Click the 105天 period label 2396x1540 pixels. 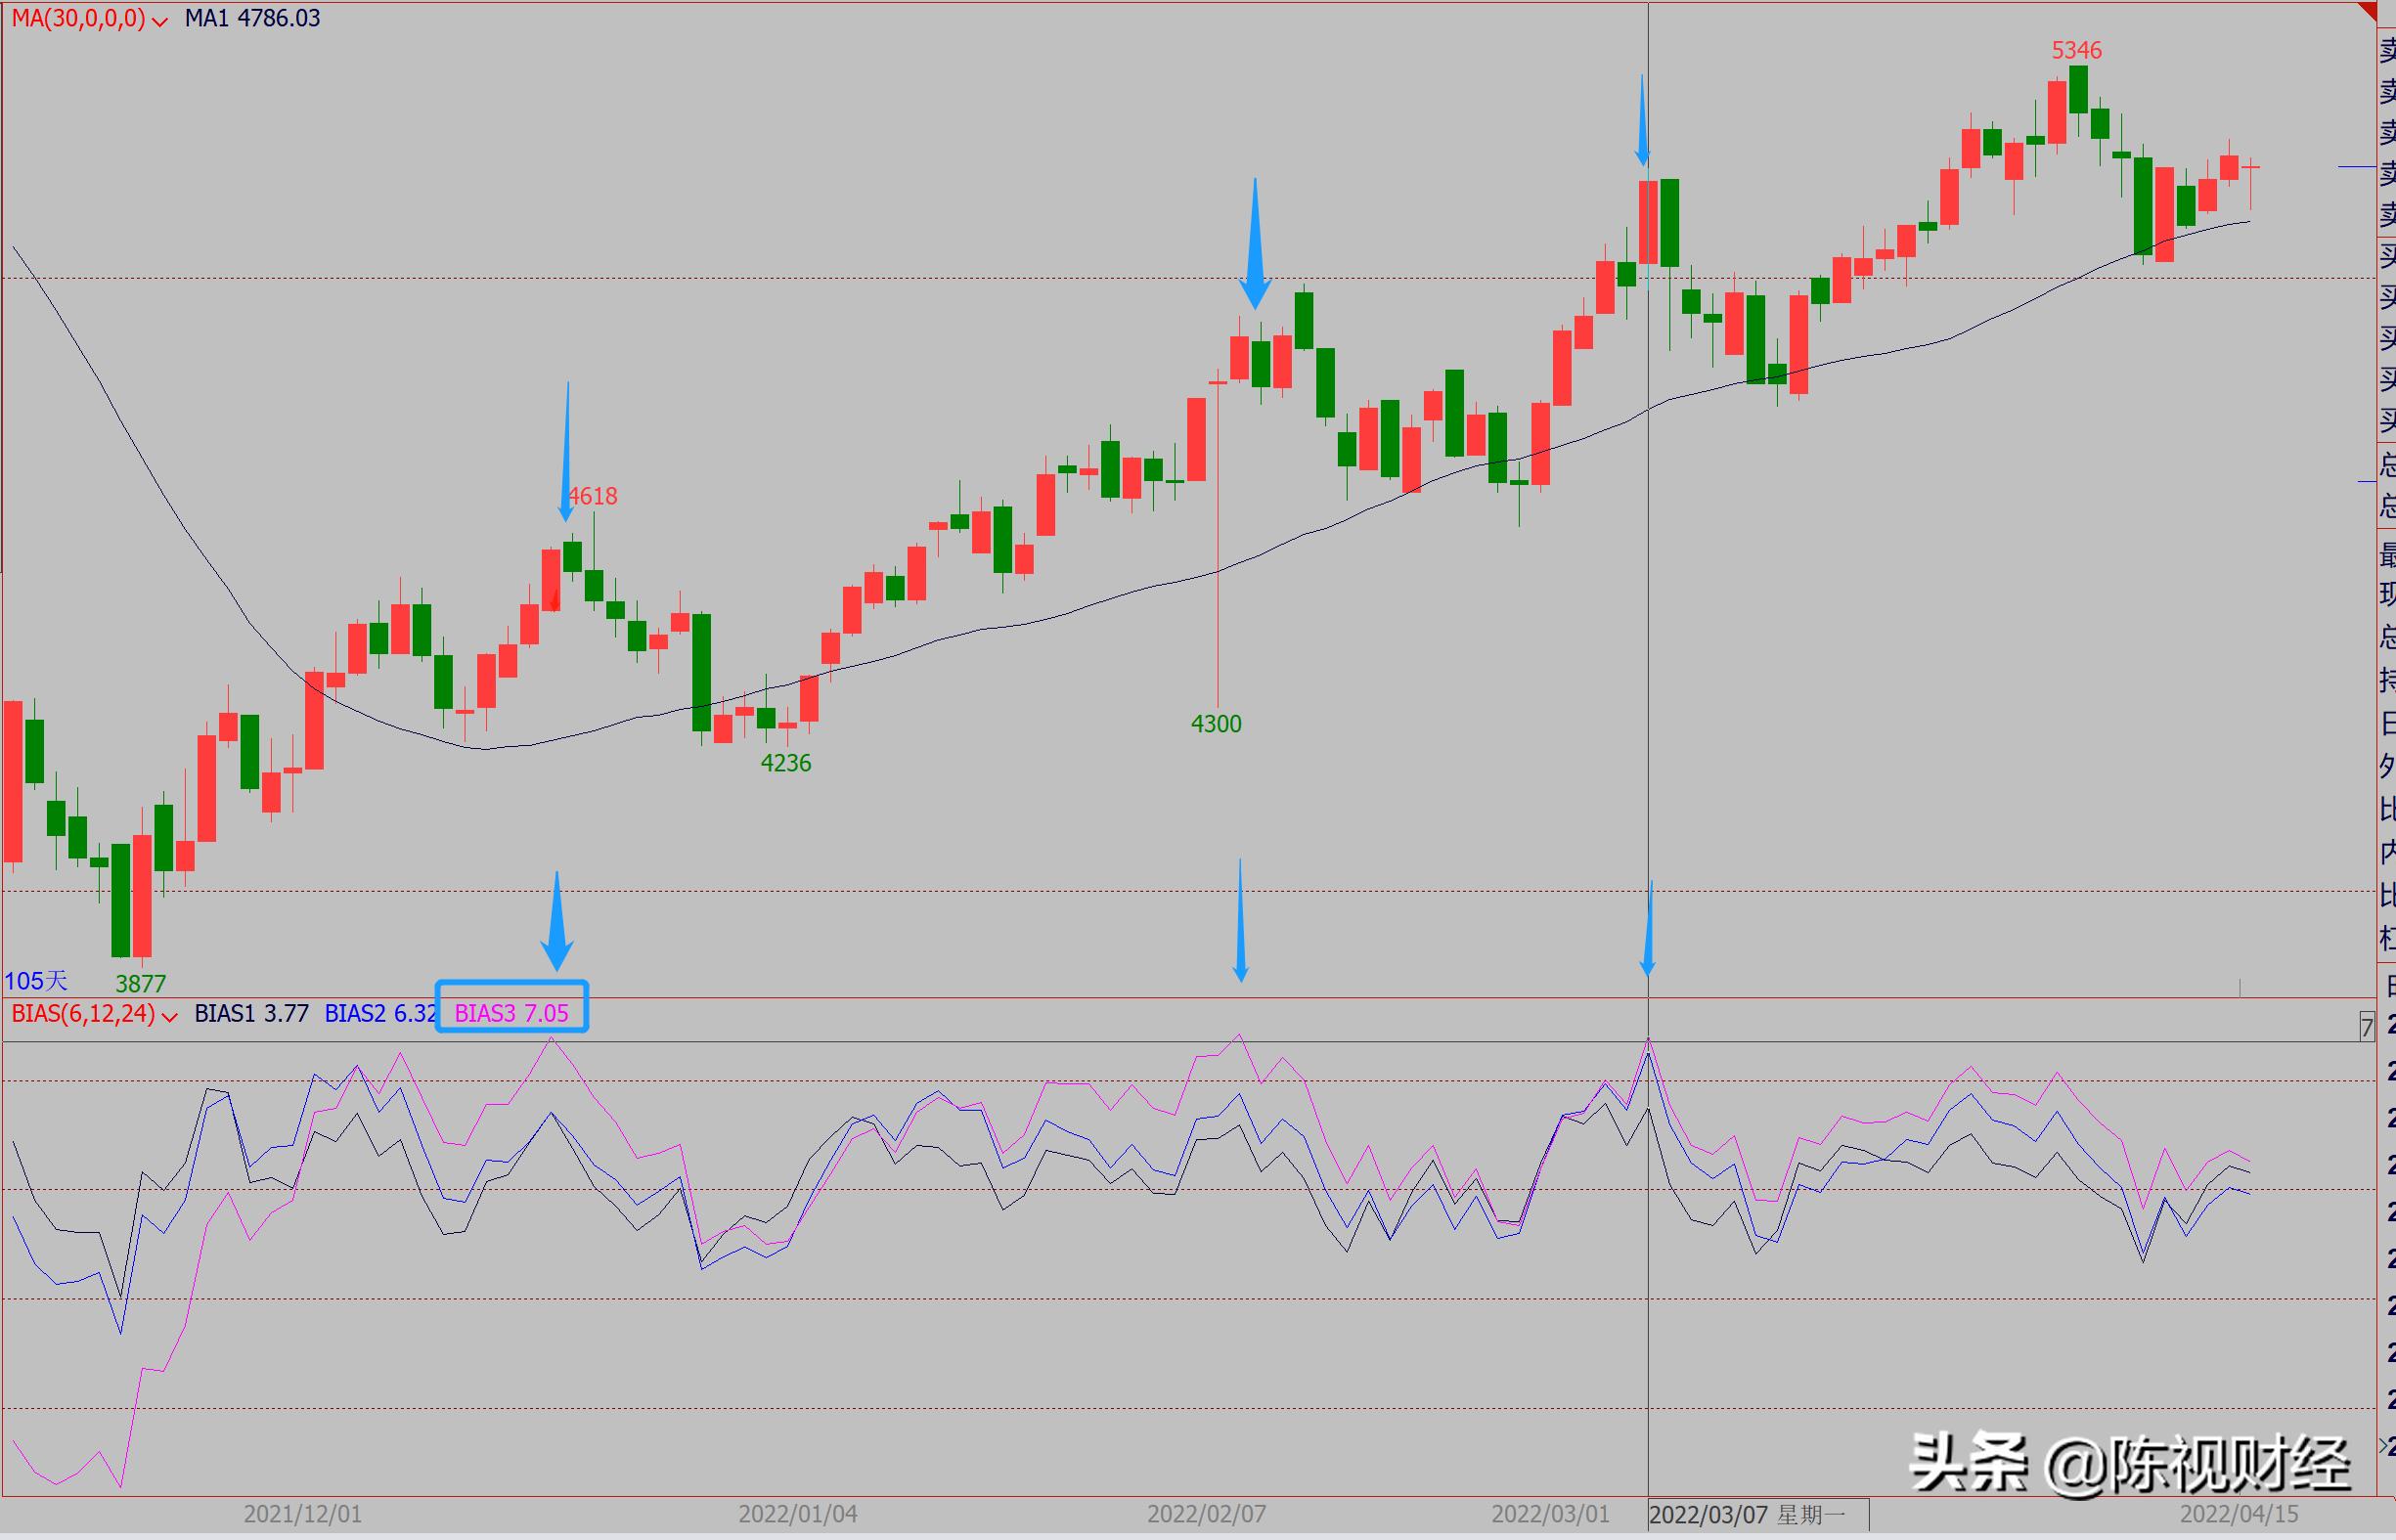coord(36,981)
